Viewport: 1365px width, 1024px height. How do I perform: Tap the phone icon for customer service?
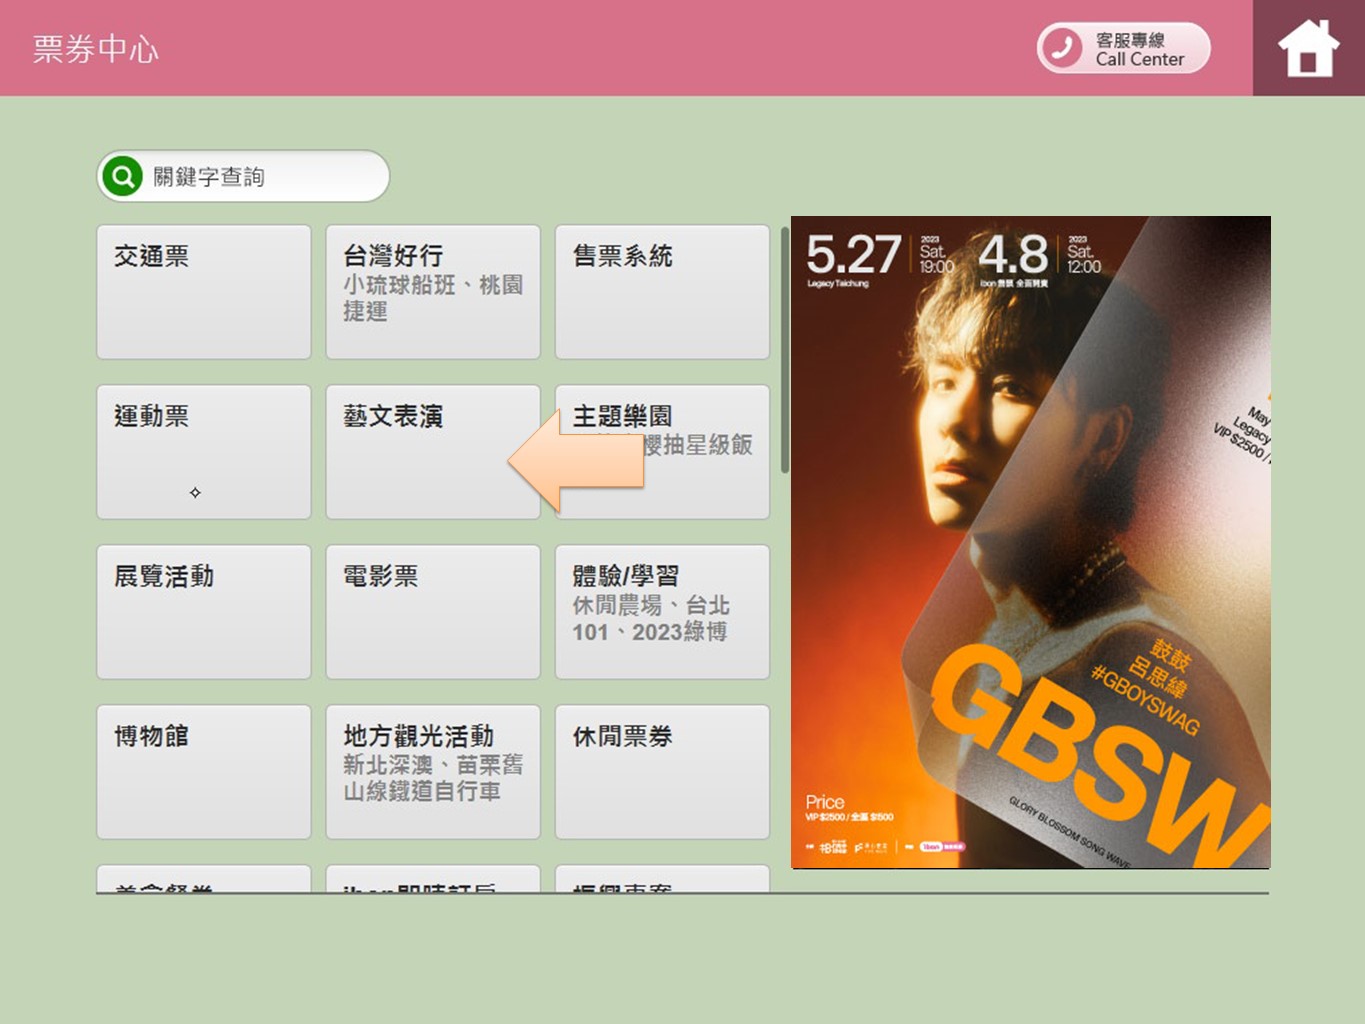(x=1062, y=48)
